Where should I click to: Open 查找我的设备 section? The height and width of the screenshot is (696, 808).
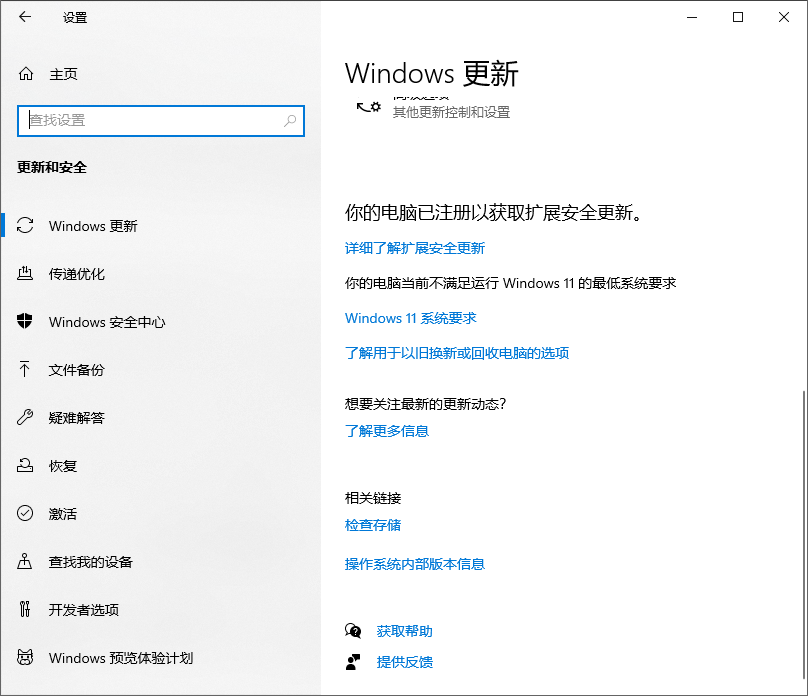[160, 561]
